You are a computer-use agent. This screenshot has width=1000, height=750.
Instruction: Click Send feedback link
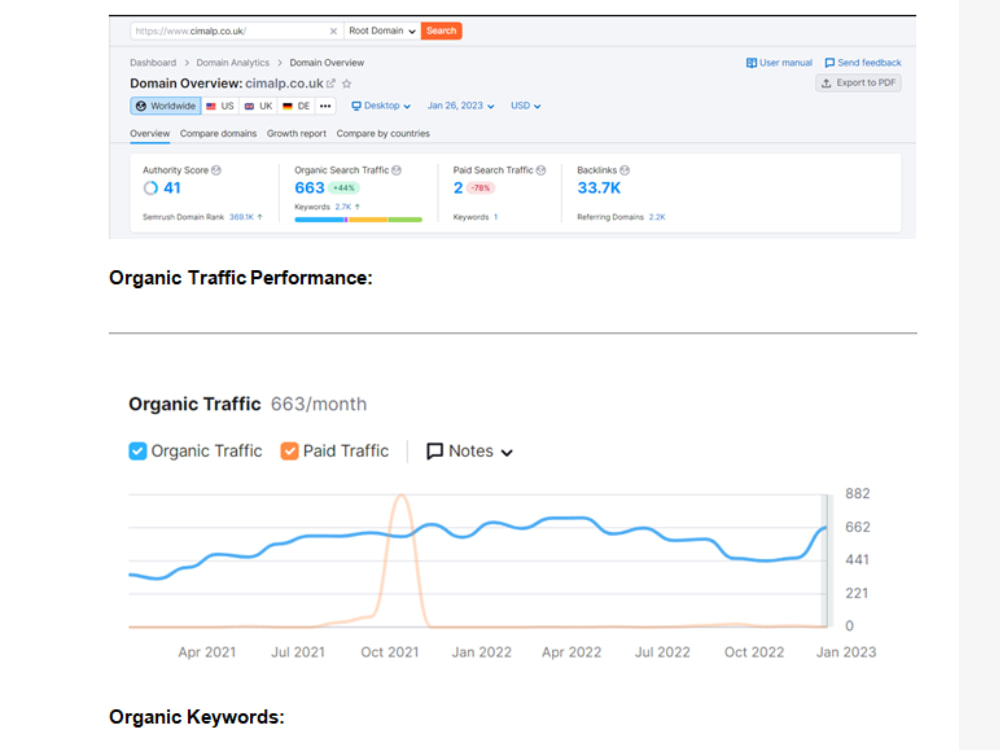(x=863, y=62)
